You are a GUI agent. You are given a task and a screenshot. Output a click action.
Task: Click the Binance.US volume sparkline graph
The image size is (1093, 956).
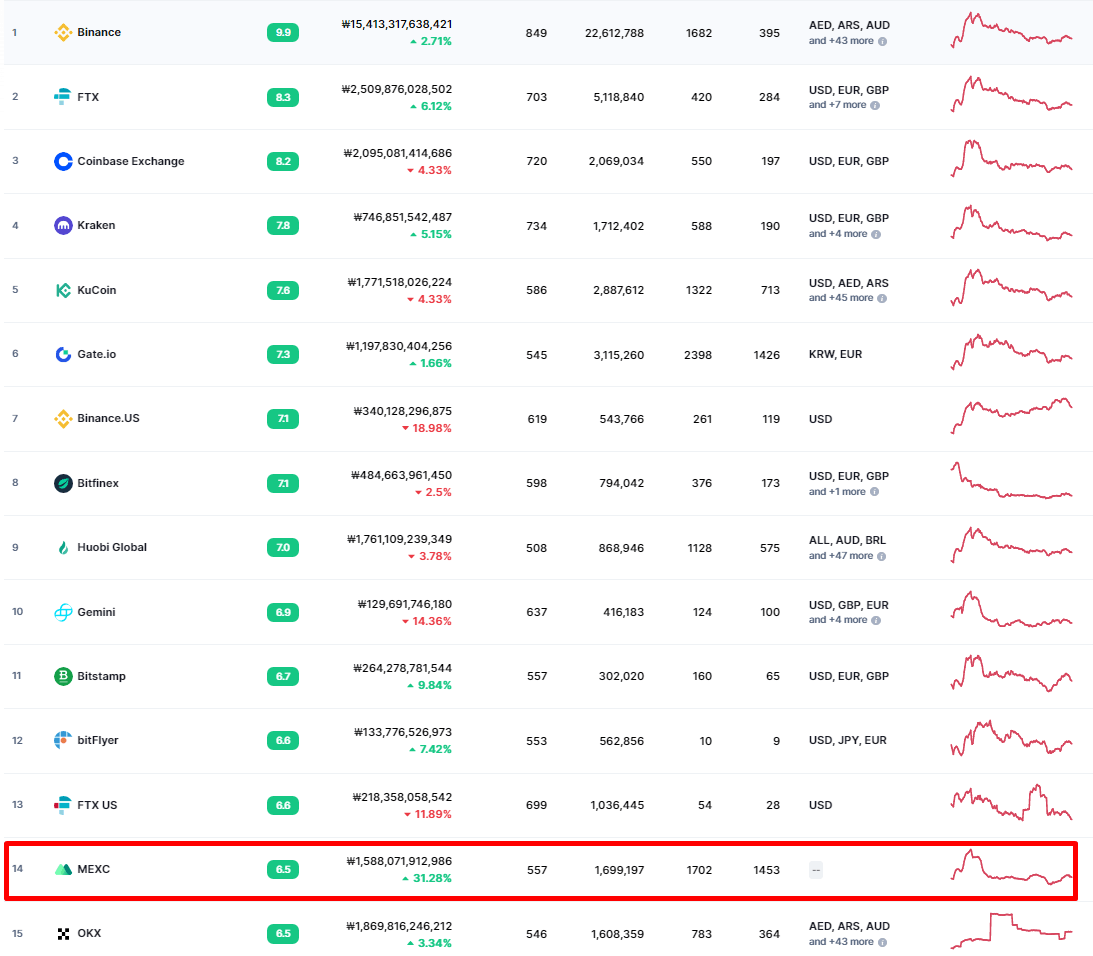coord(1011,416)
